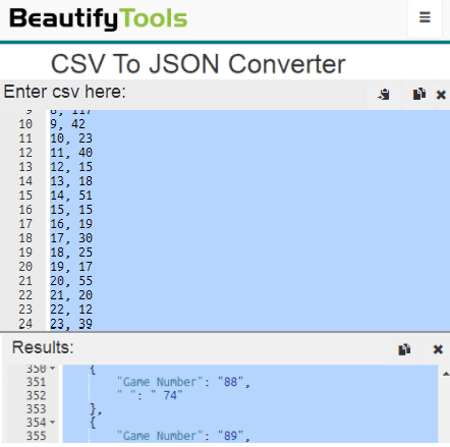Click line number 10 in csv gutter

click(26, 124)
